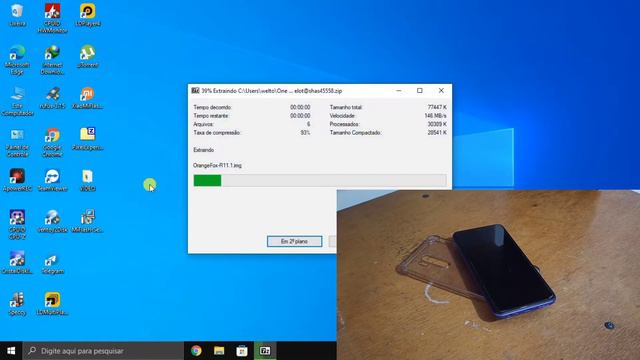Viewport: 640px width, 360px height.
Task: Launch the Speccy desktop shortcut
Action: pos(17,304)
